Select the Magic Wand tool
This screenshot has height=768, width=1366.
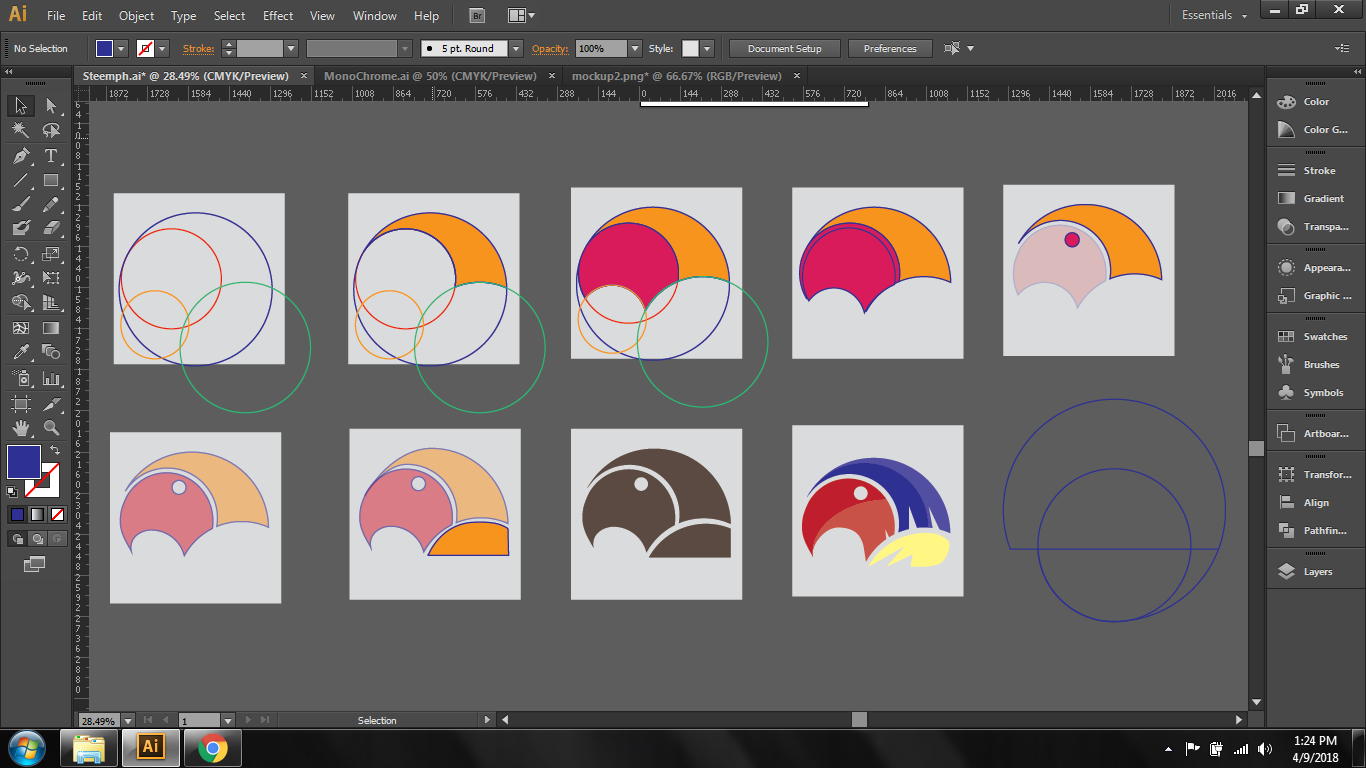click(x=20, y=130)
